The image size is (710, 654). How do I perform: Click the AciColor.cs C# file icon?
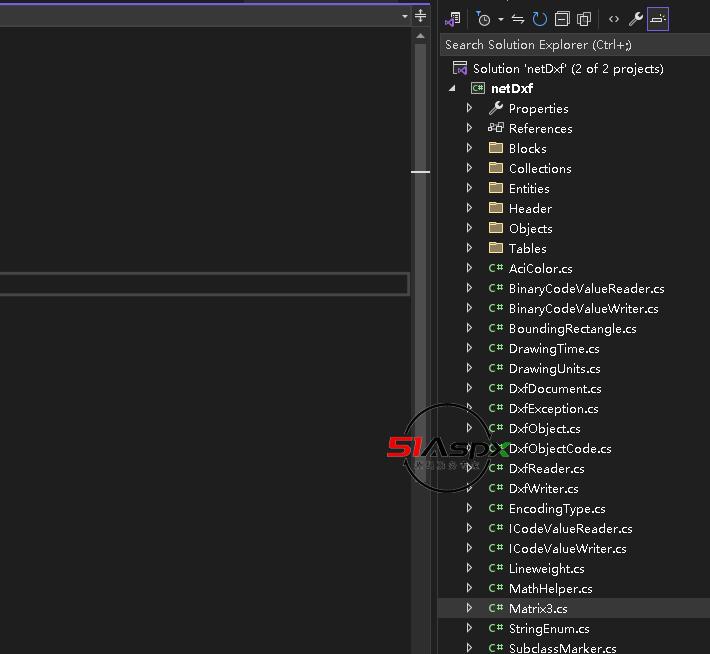496,268
